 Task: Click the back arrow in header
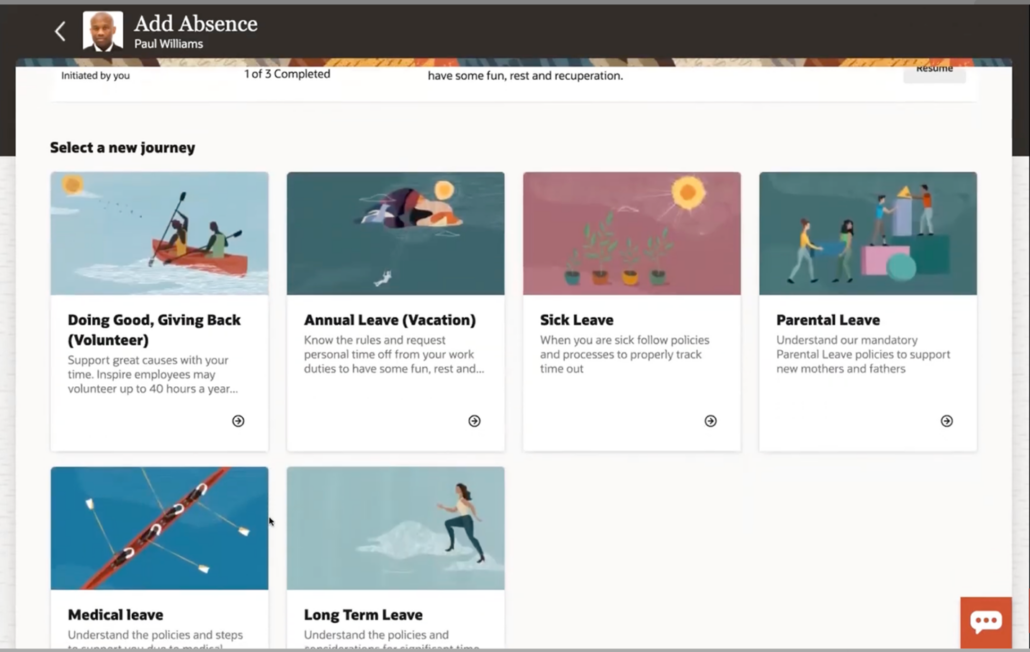[60, 31]
